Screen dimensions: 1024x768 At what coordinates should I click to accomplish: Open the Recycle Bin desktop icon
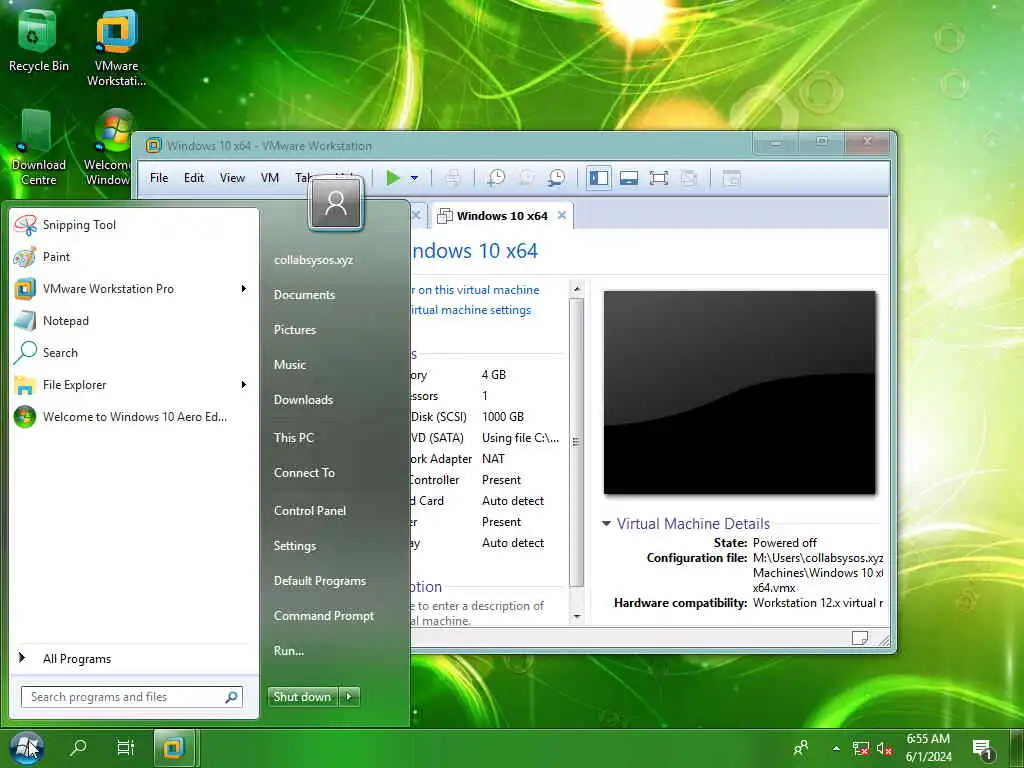pos(38,42)
